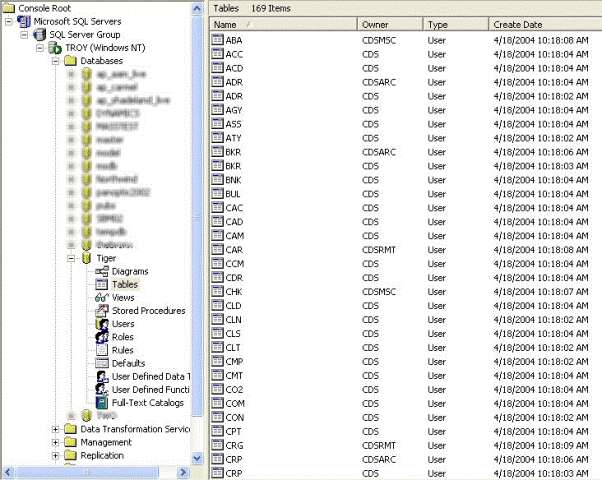This screenshot has width=602, height=480.
Task: Select the CO2 table icon
Action: [x=217, y=389]
